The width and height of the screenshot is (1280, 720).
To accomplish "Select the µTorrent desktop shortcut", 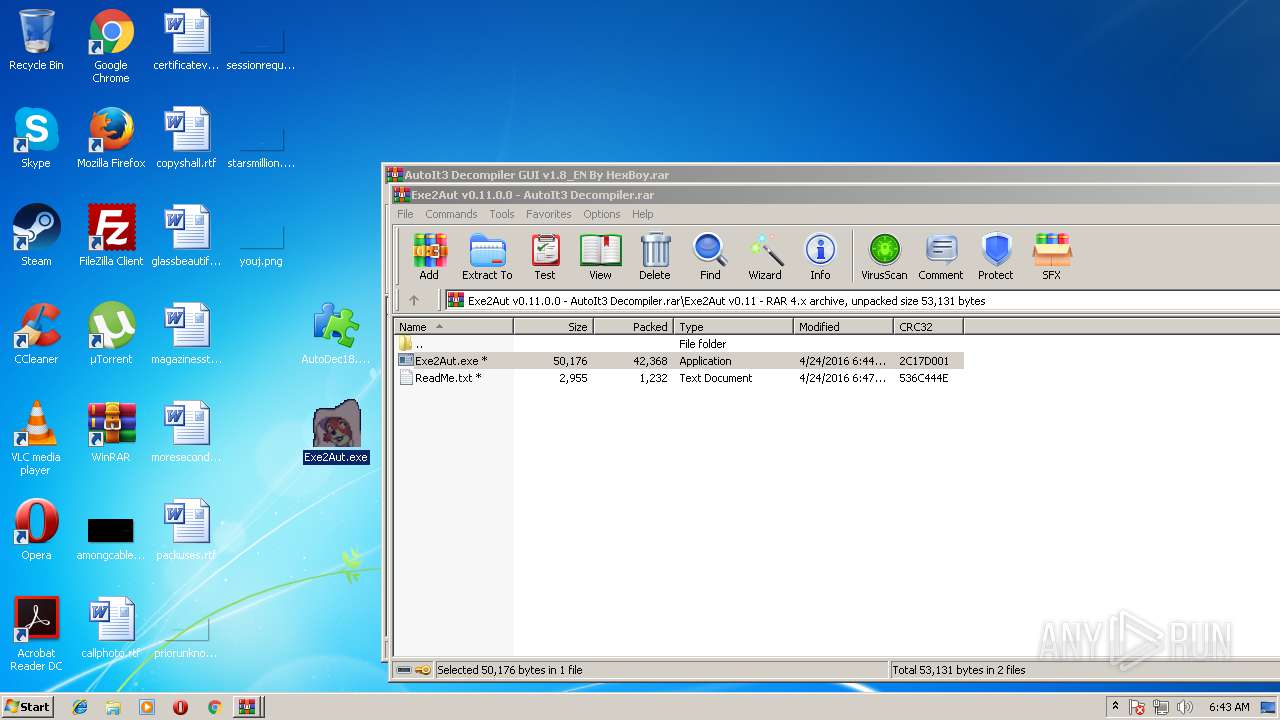I will tap(111, 334).
